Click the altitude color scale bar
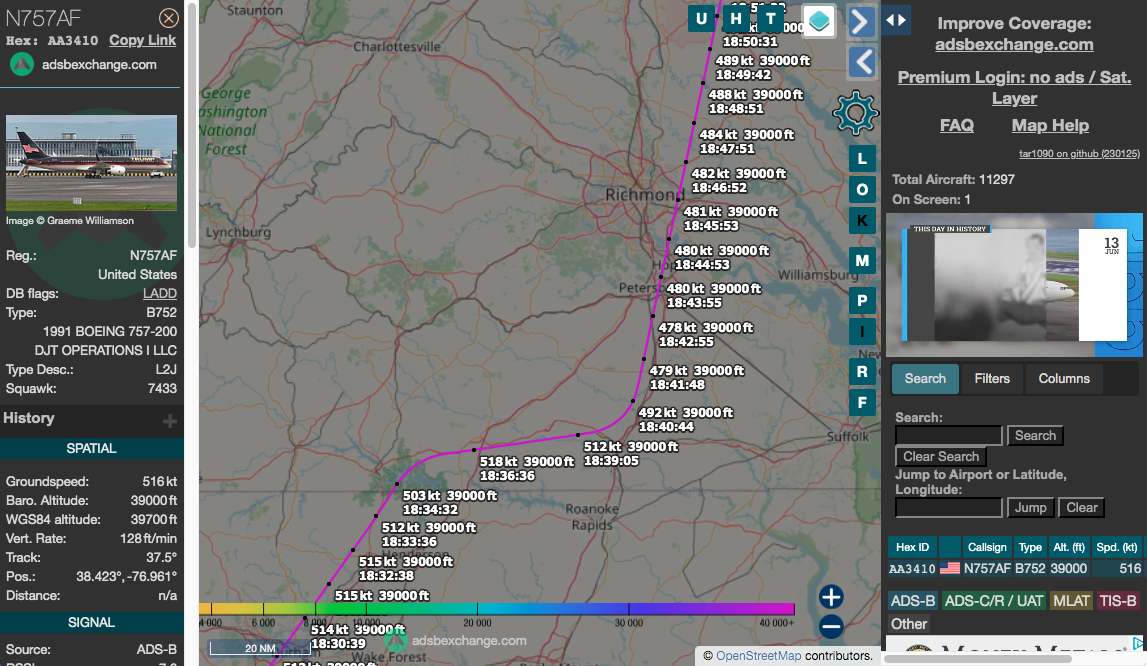The width and height of the screenshot is (1147, 666). 497,609
